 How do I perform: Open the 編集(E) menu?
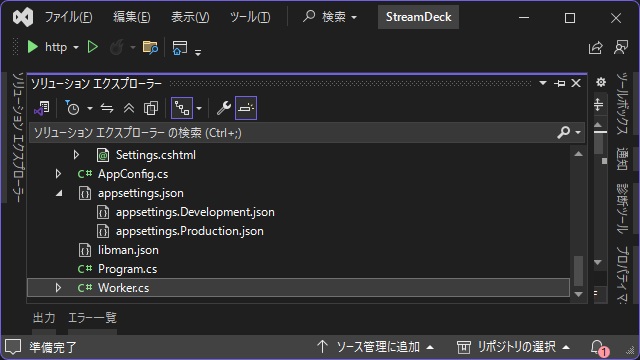coord(131,17)
